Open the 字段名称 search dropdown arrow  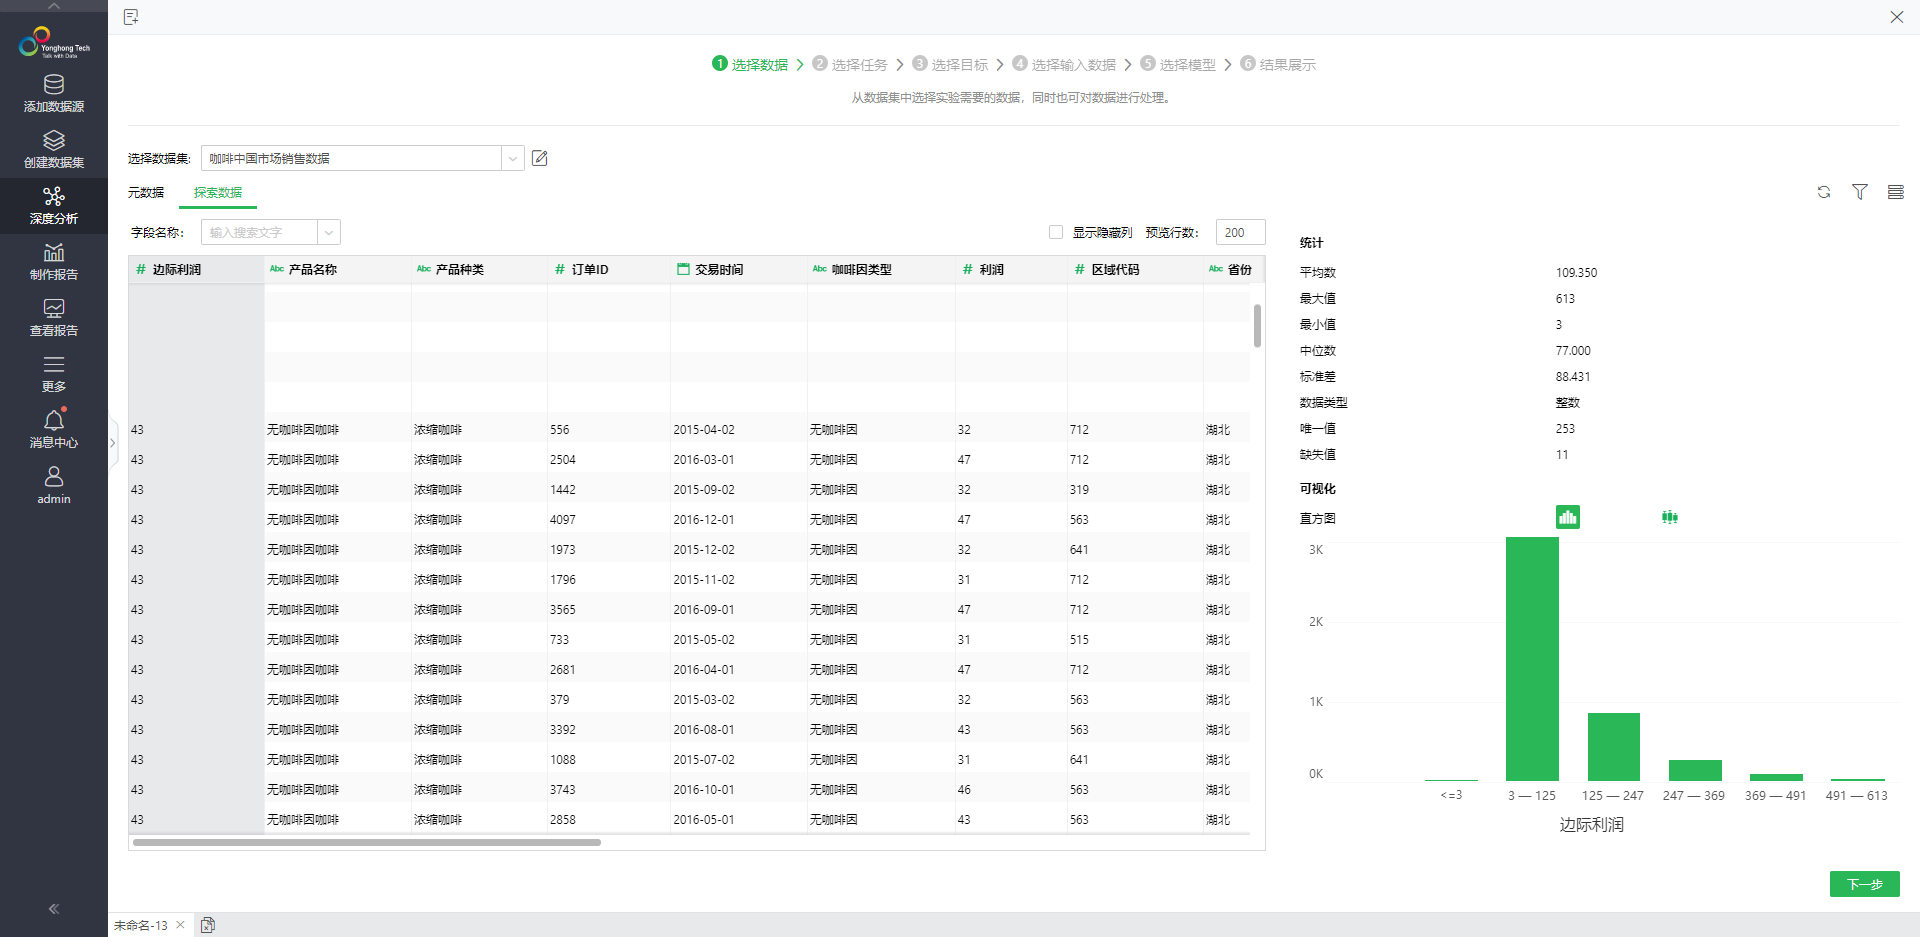[x=329, y=232]
